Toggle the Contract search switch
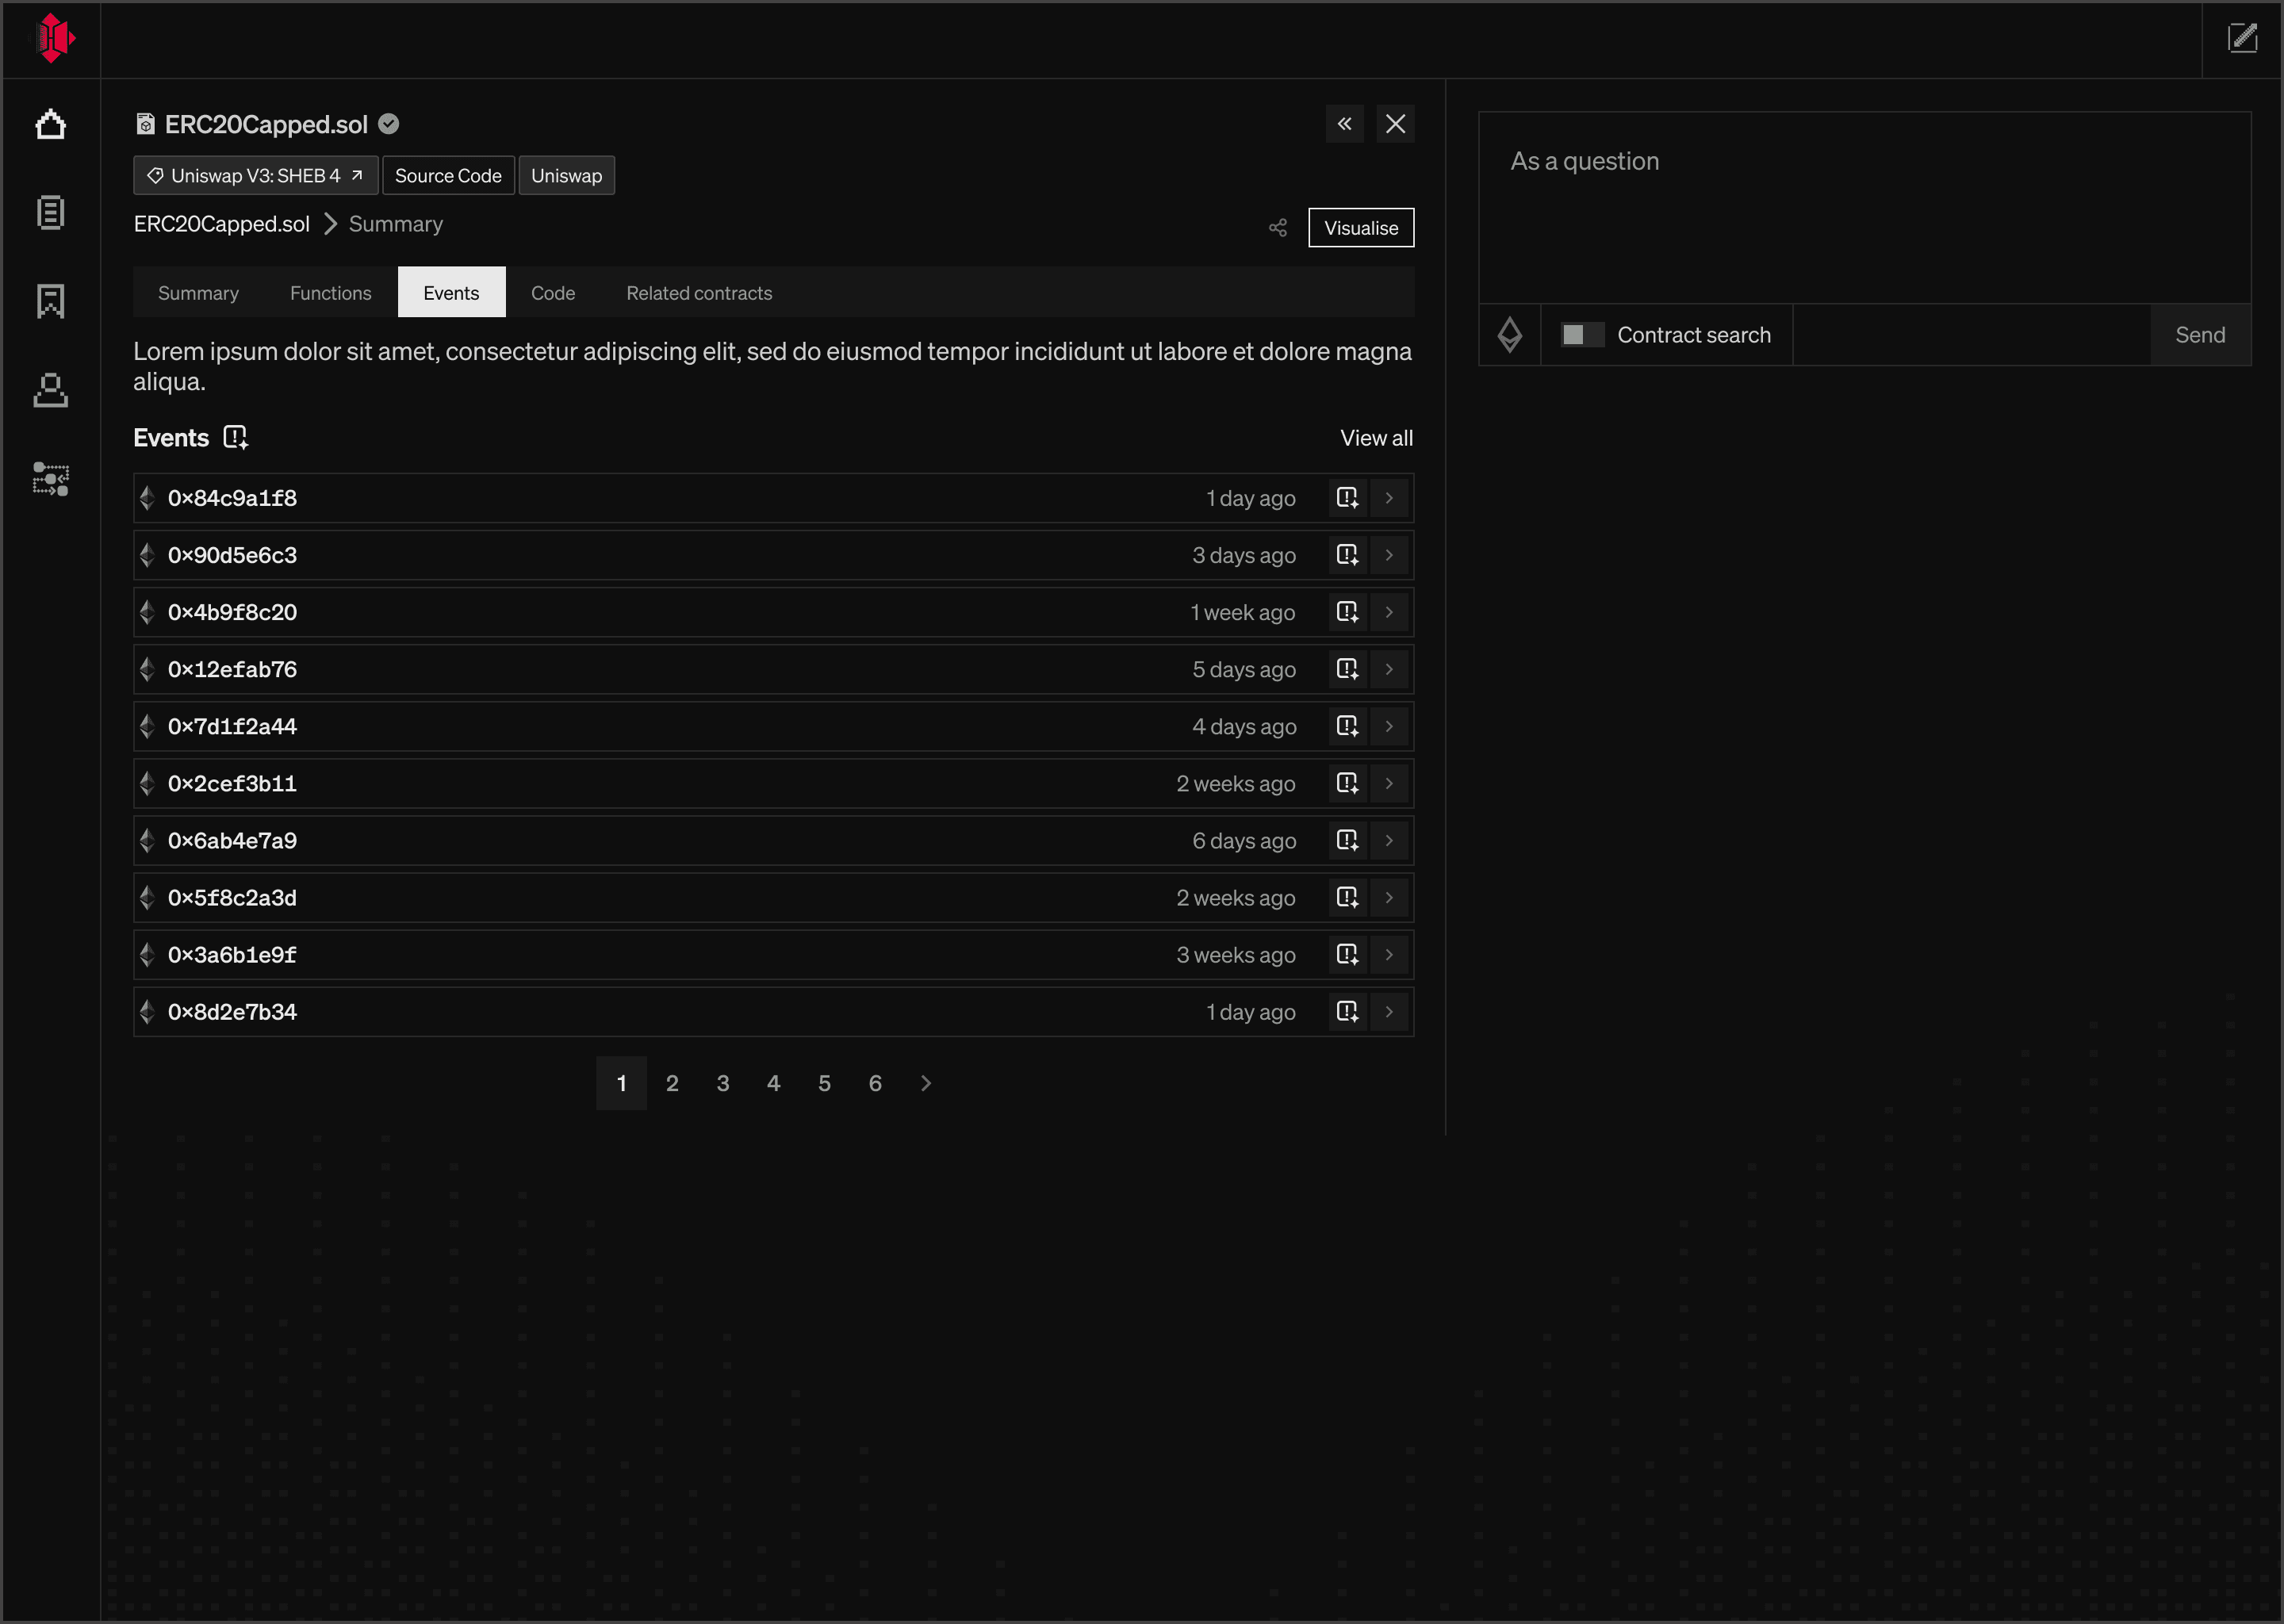The image size is (2284, 1624). click(1582, 335)
